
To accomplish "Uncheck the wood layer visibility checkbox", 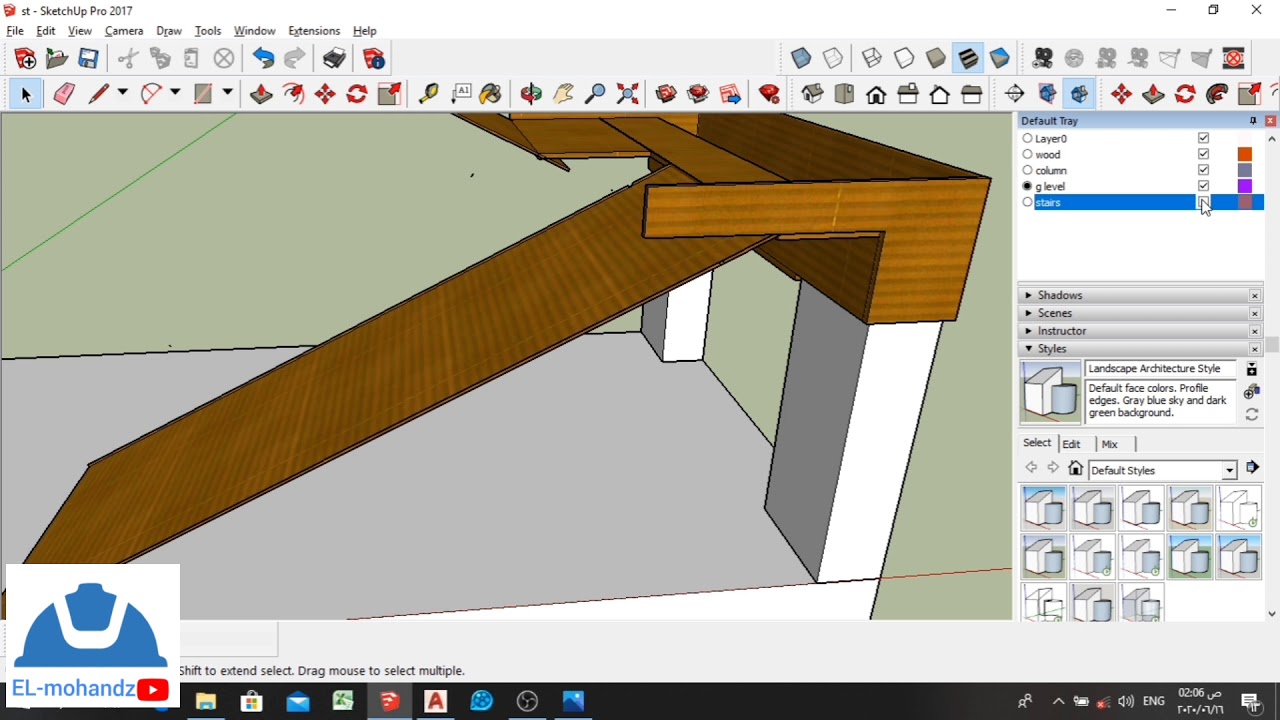I will 1203,154.
